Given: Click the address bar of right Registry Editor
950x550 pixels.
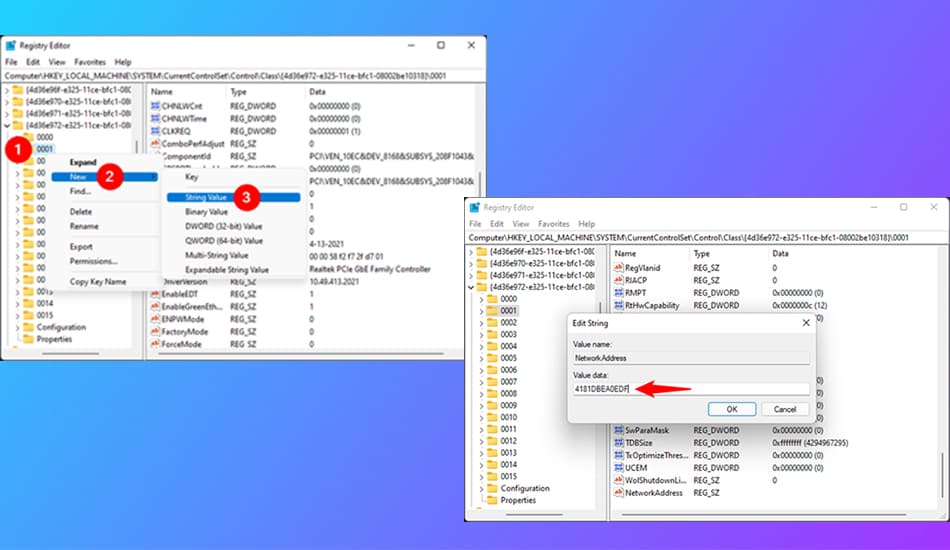Looking at the screenshot, I should 706,237.
